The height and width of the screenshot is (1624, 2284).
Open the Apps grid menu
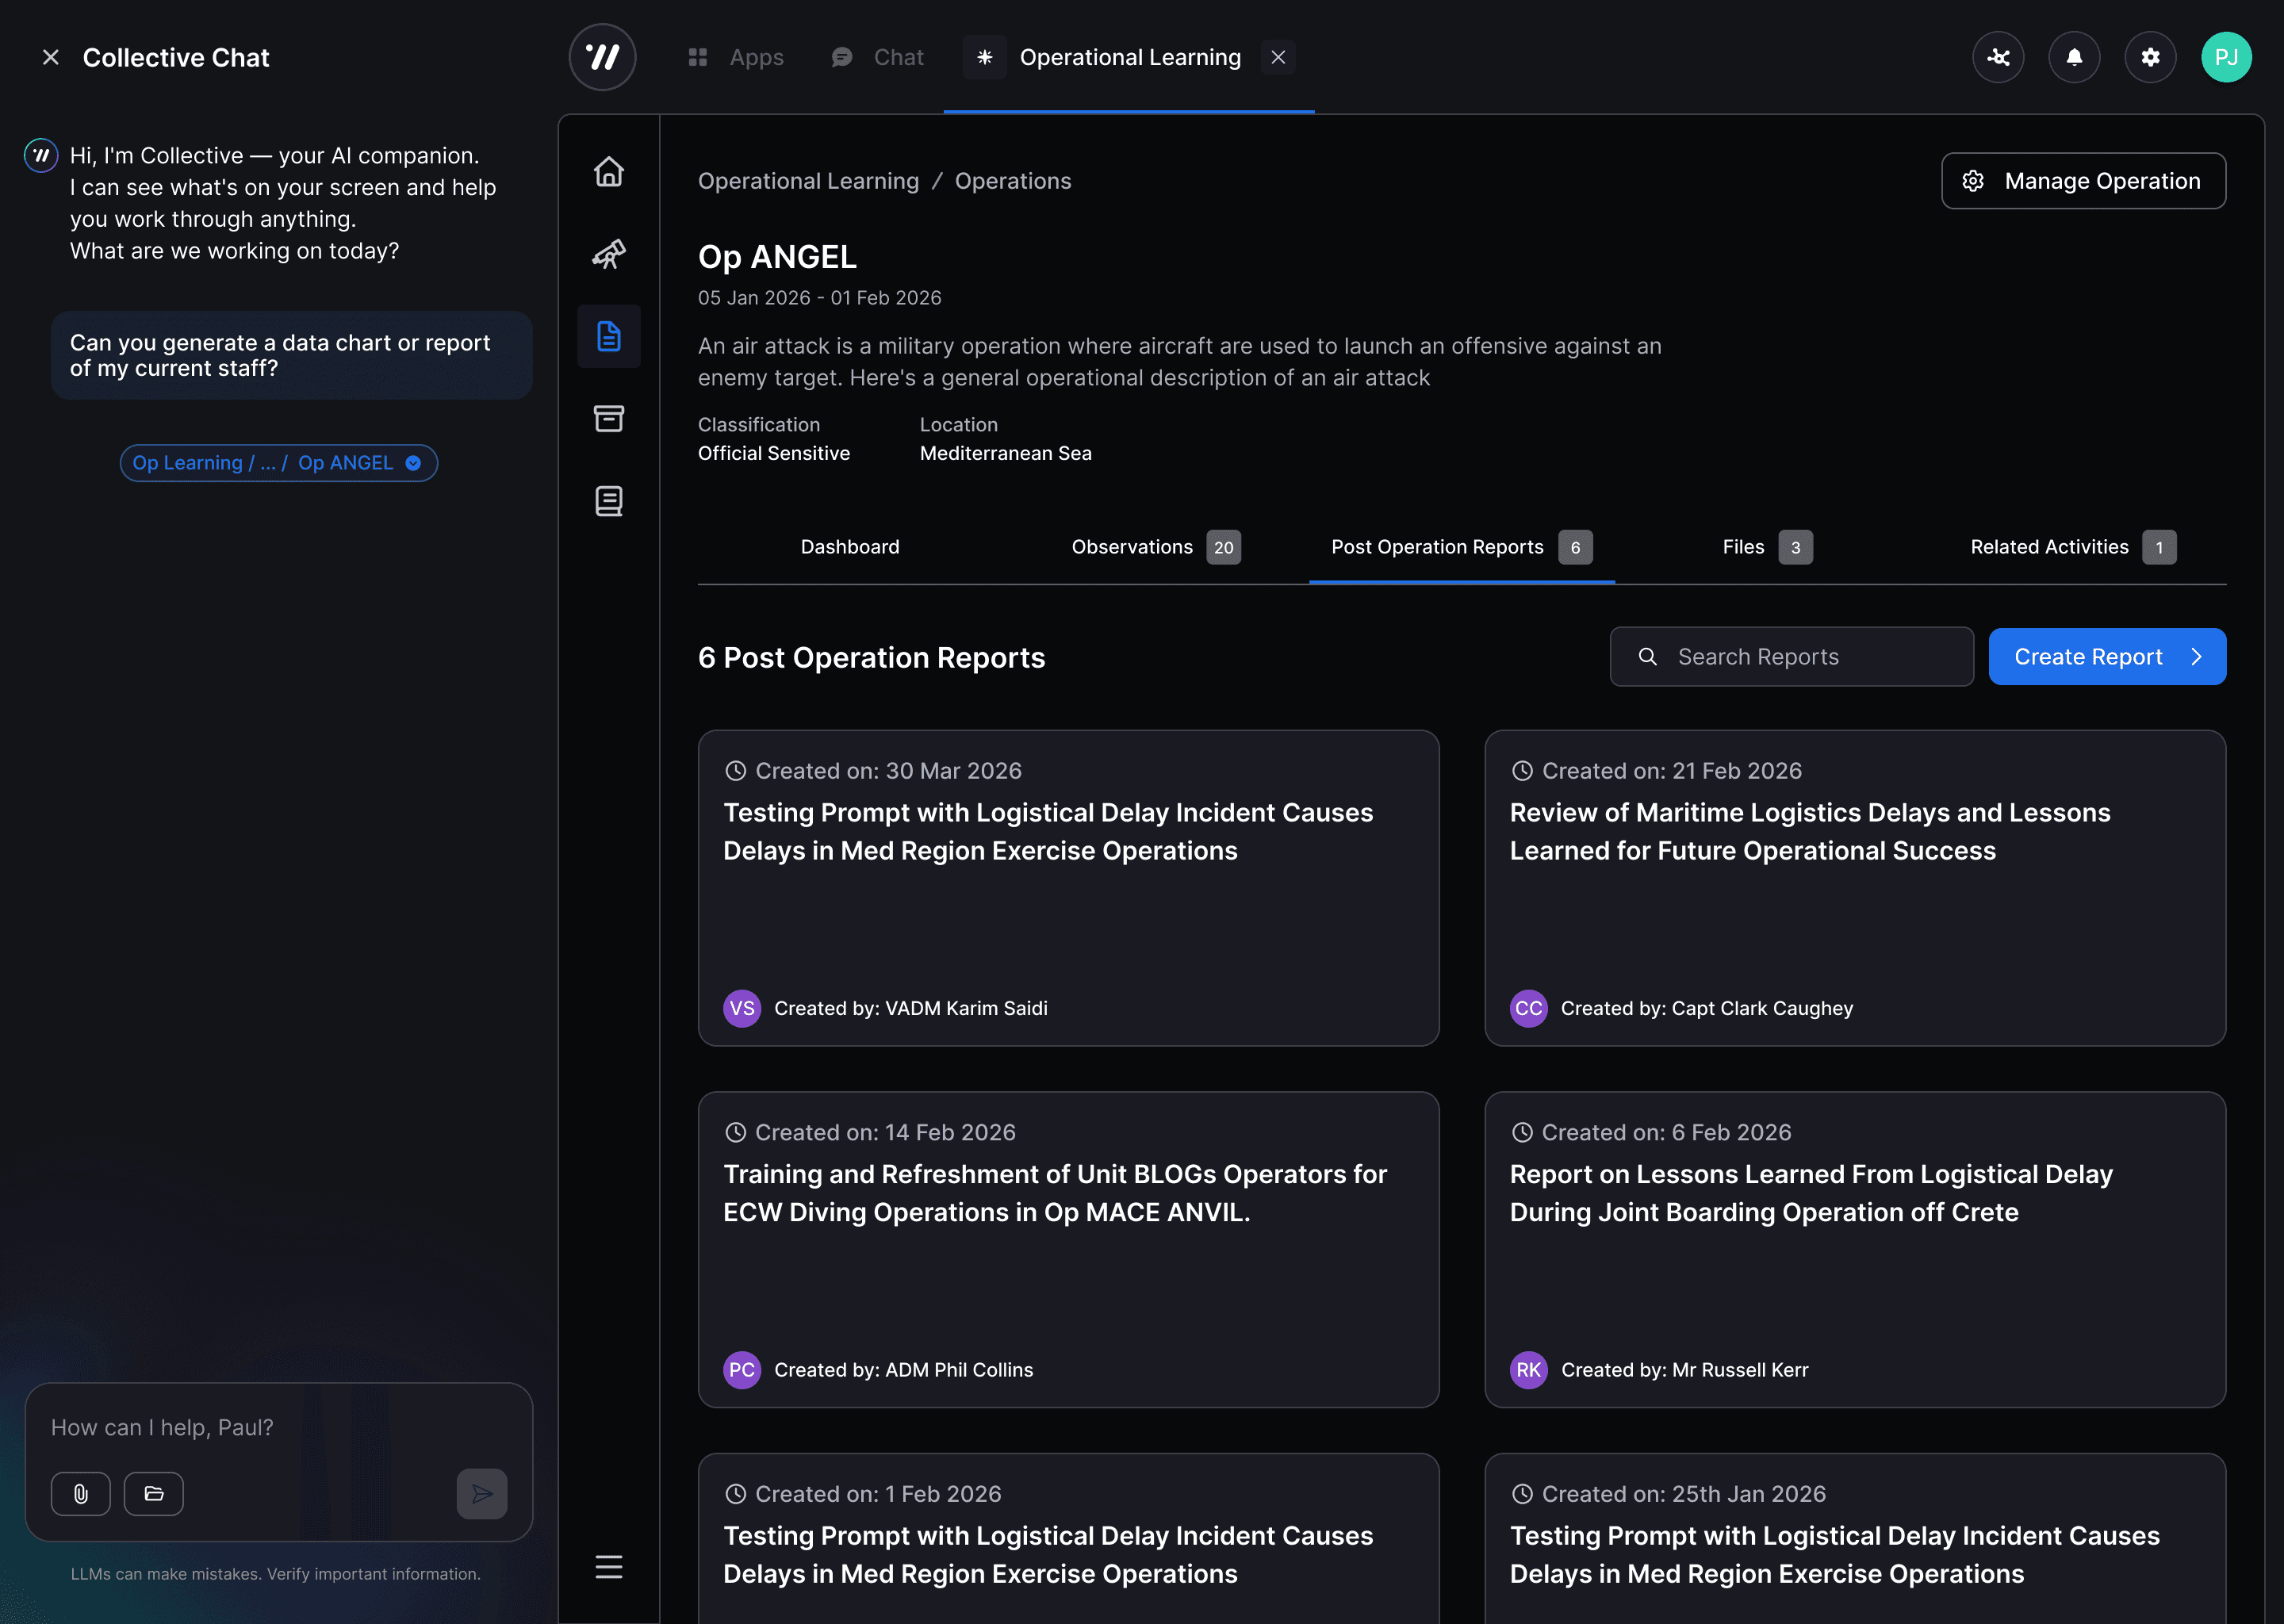(736, 57)
